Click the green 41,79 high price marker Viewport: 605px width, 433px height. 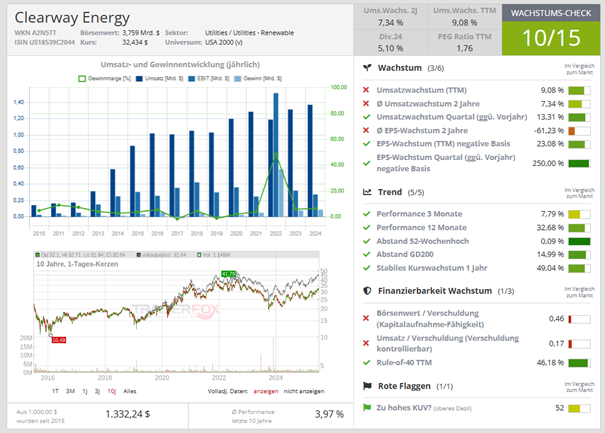coord(228,274)
